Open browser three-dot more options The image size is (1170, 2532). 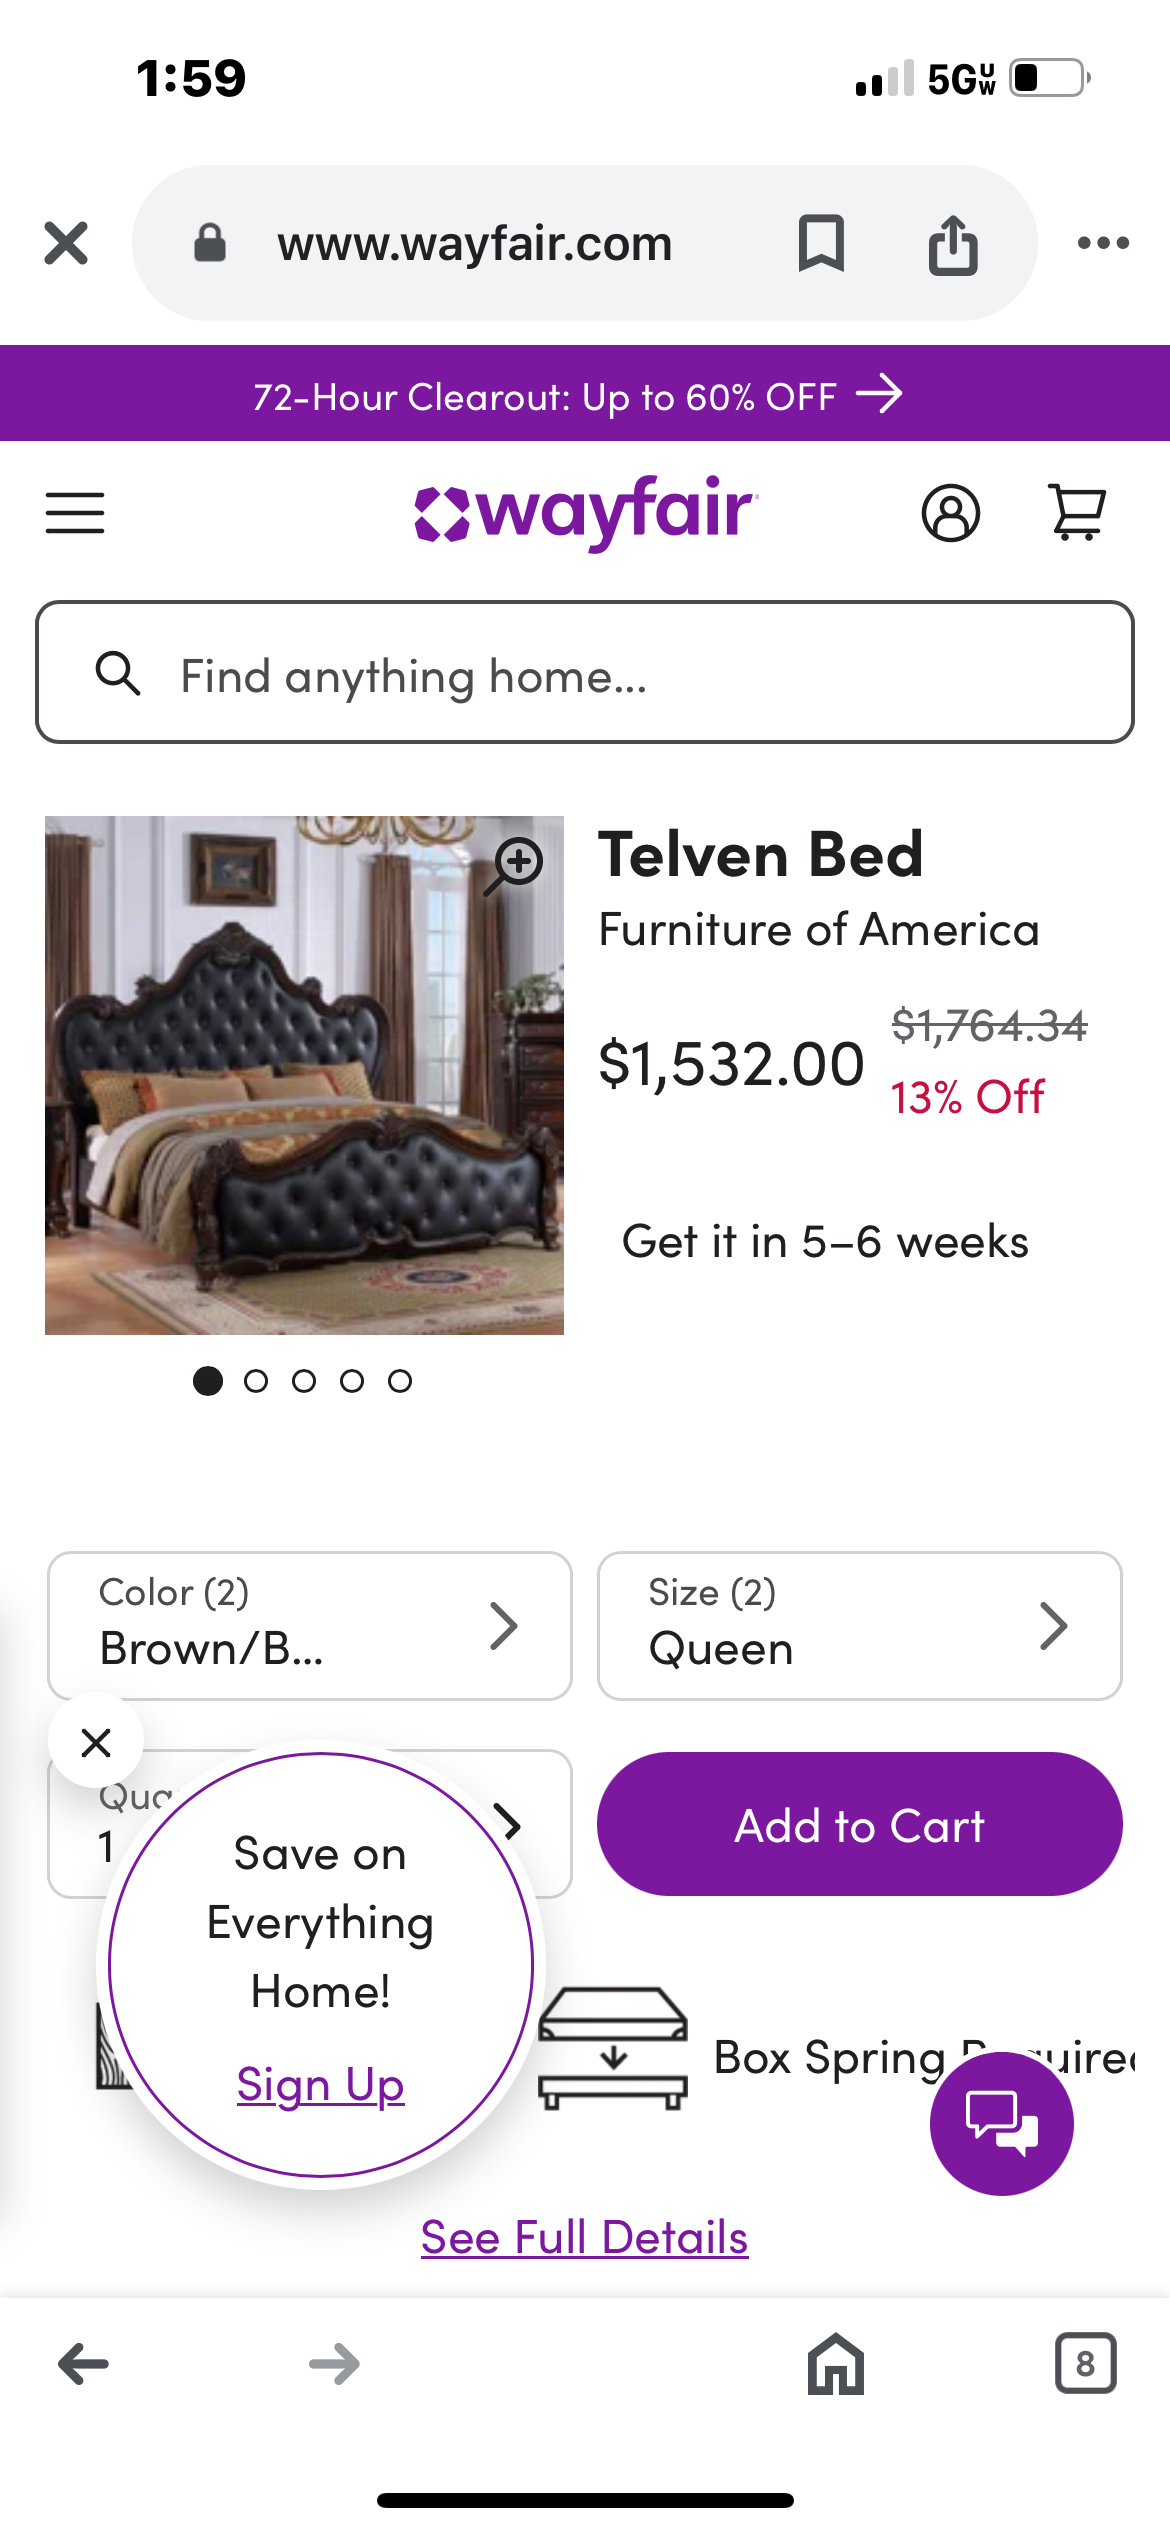(x=1103, y=243)
